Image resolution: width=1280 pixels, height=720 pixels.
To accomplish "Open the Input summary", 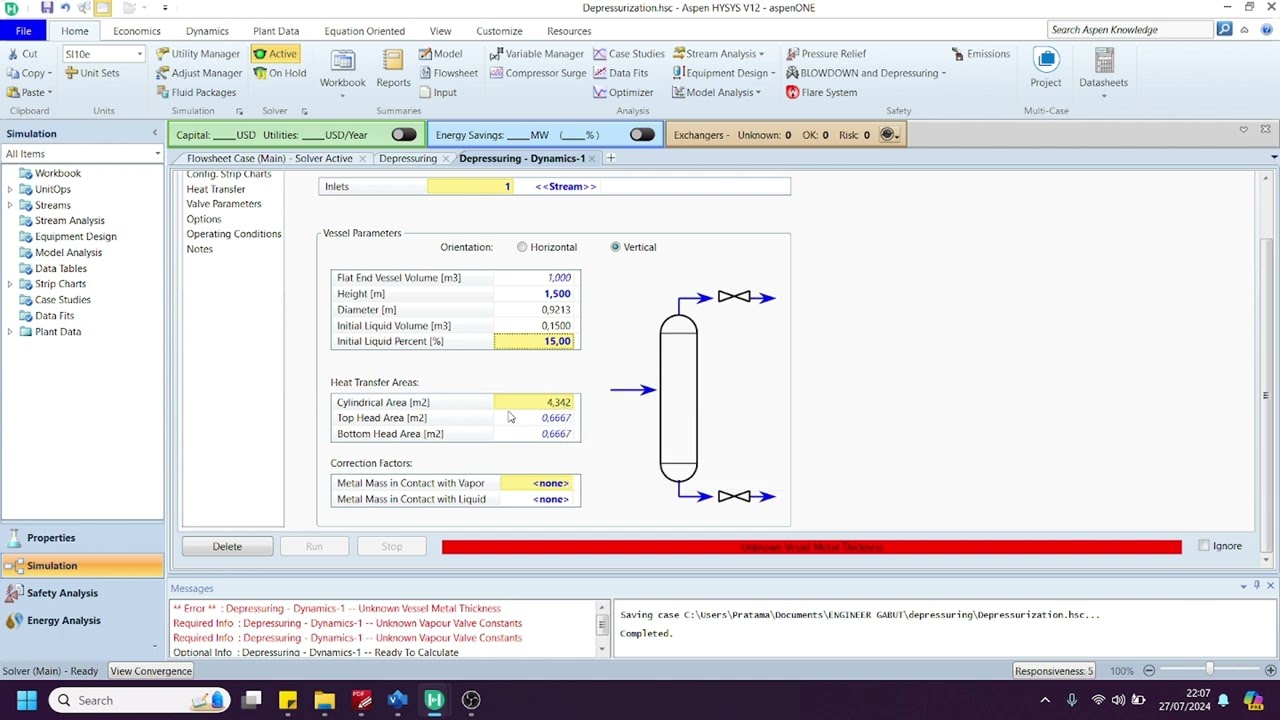I will pos(437,92).
